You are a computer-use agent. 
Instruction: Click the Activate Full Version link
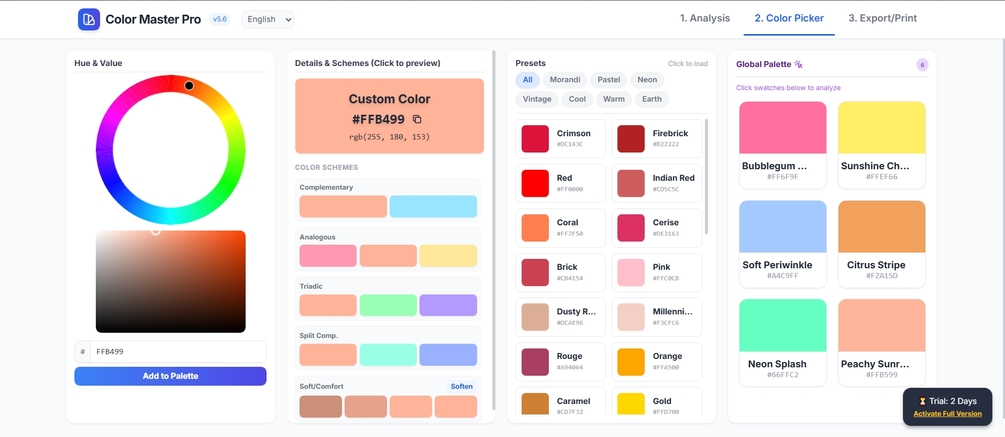click(x=947, y=414)
